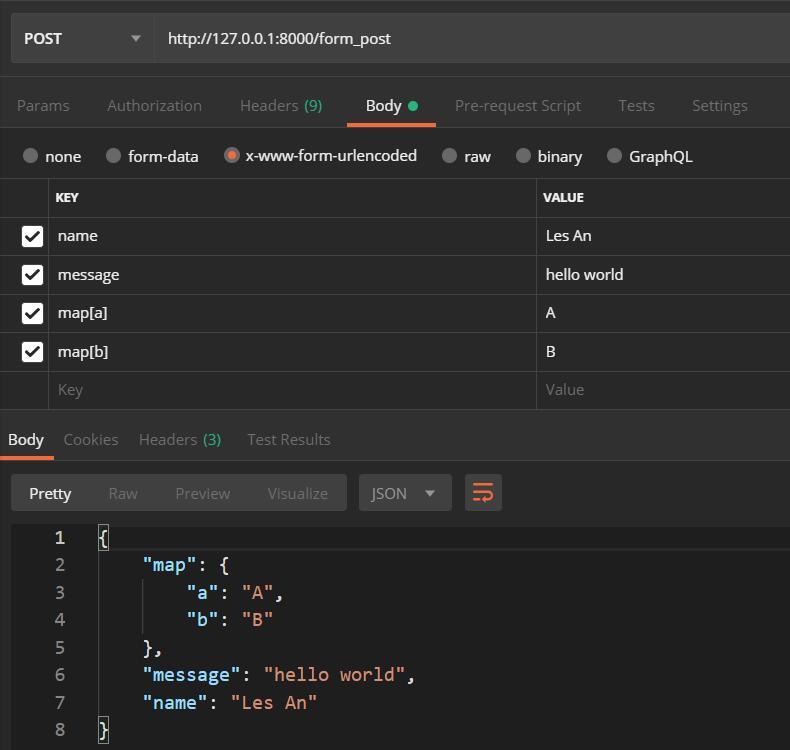
Task: Click the 'message' key cell
Action: point(292,275)
